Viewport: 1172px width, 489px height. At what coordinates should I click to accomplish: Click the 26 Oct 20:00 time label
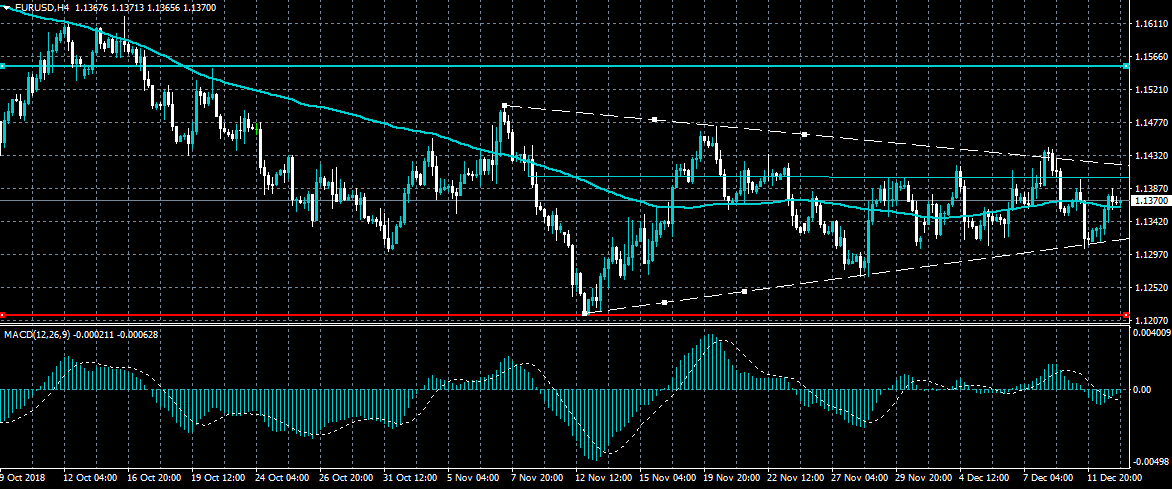346,477
